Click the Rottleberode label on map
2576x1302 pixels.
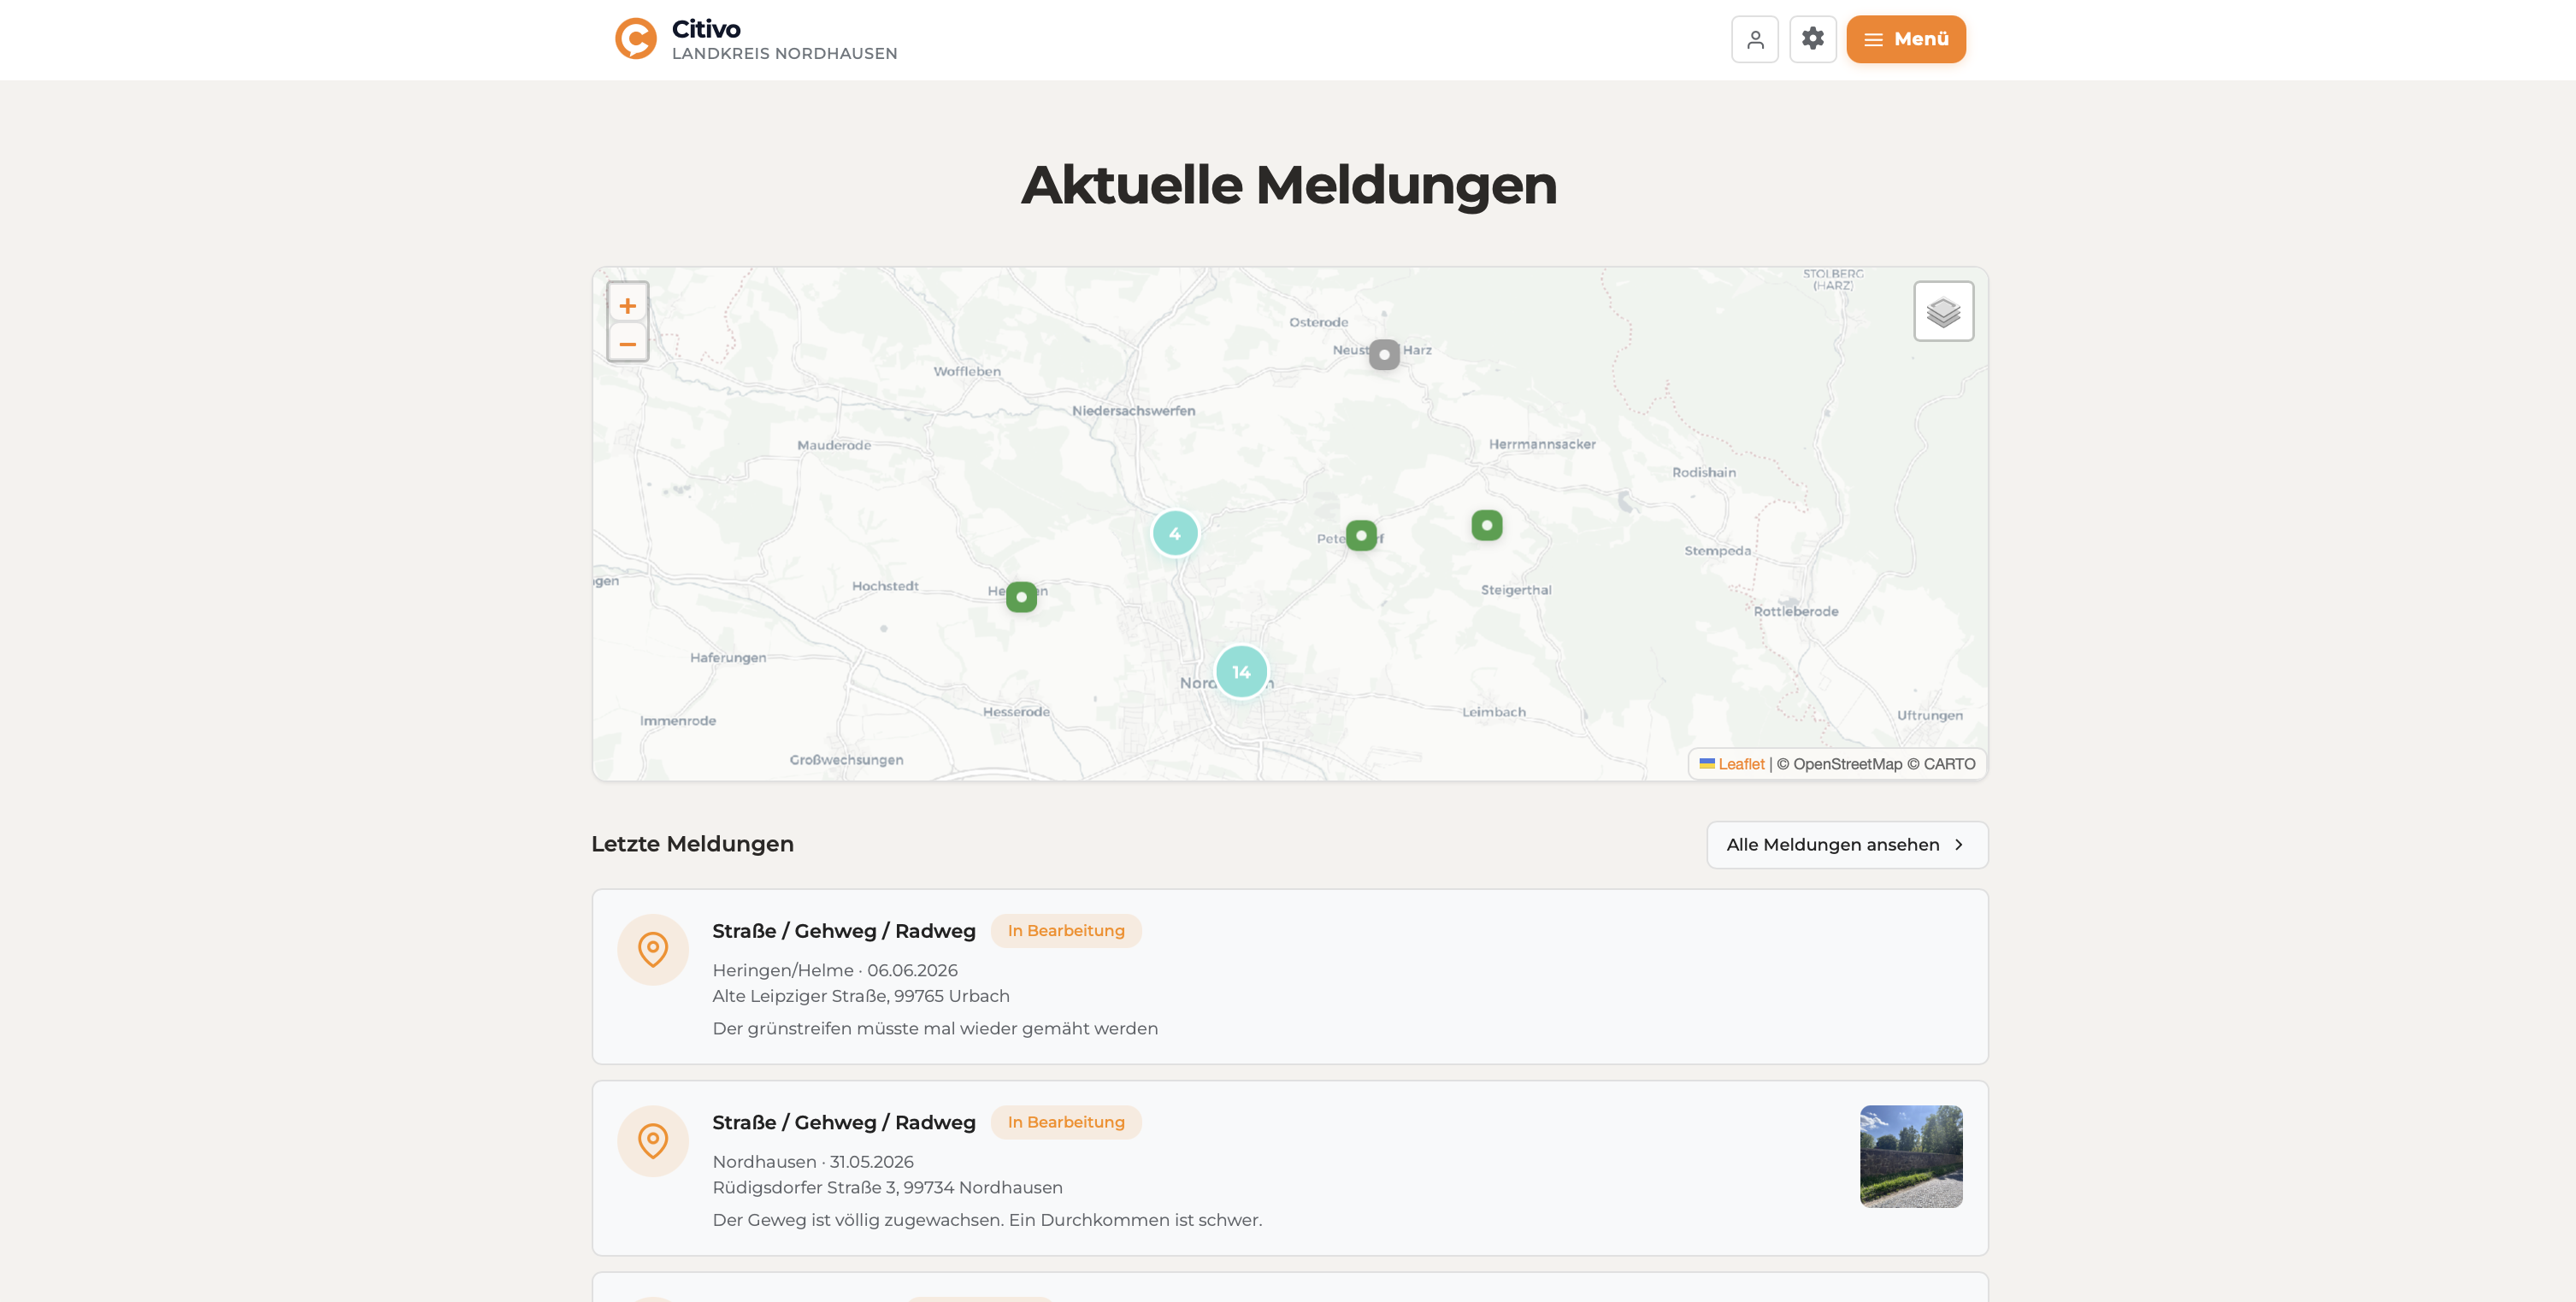point(1795,612)
